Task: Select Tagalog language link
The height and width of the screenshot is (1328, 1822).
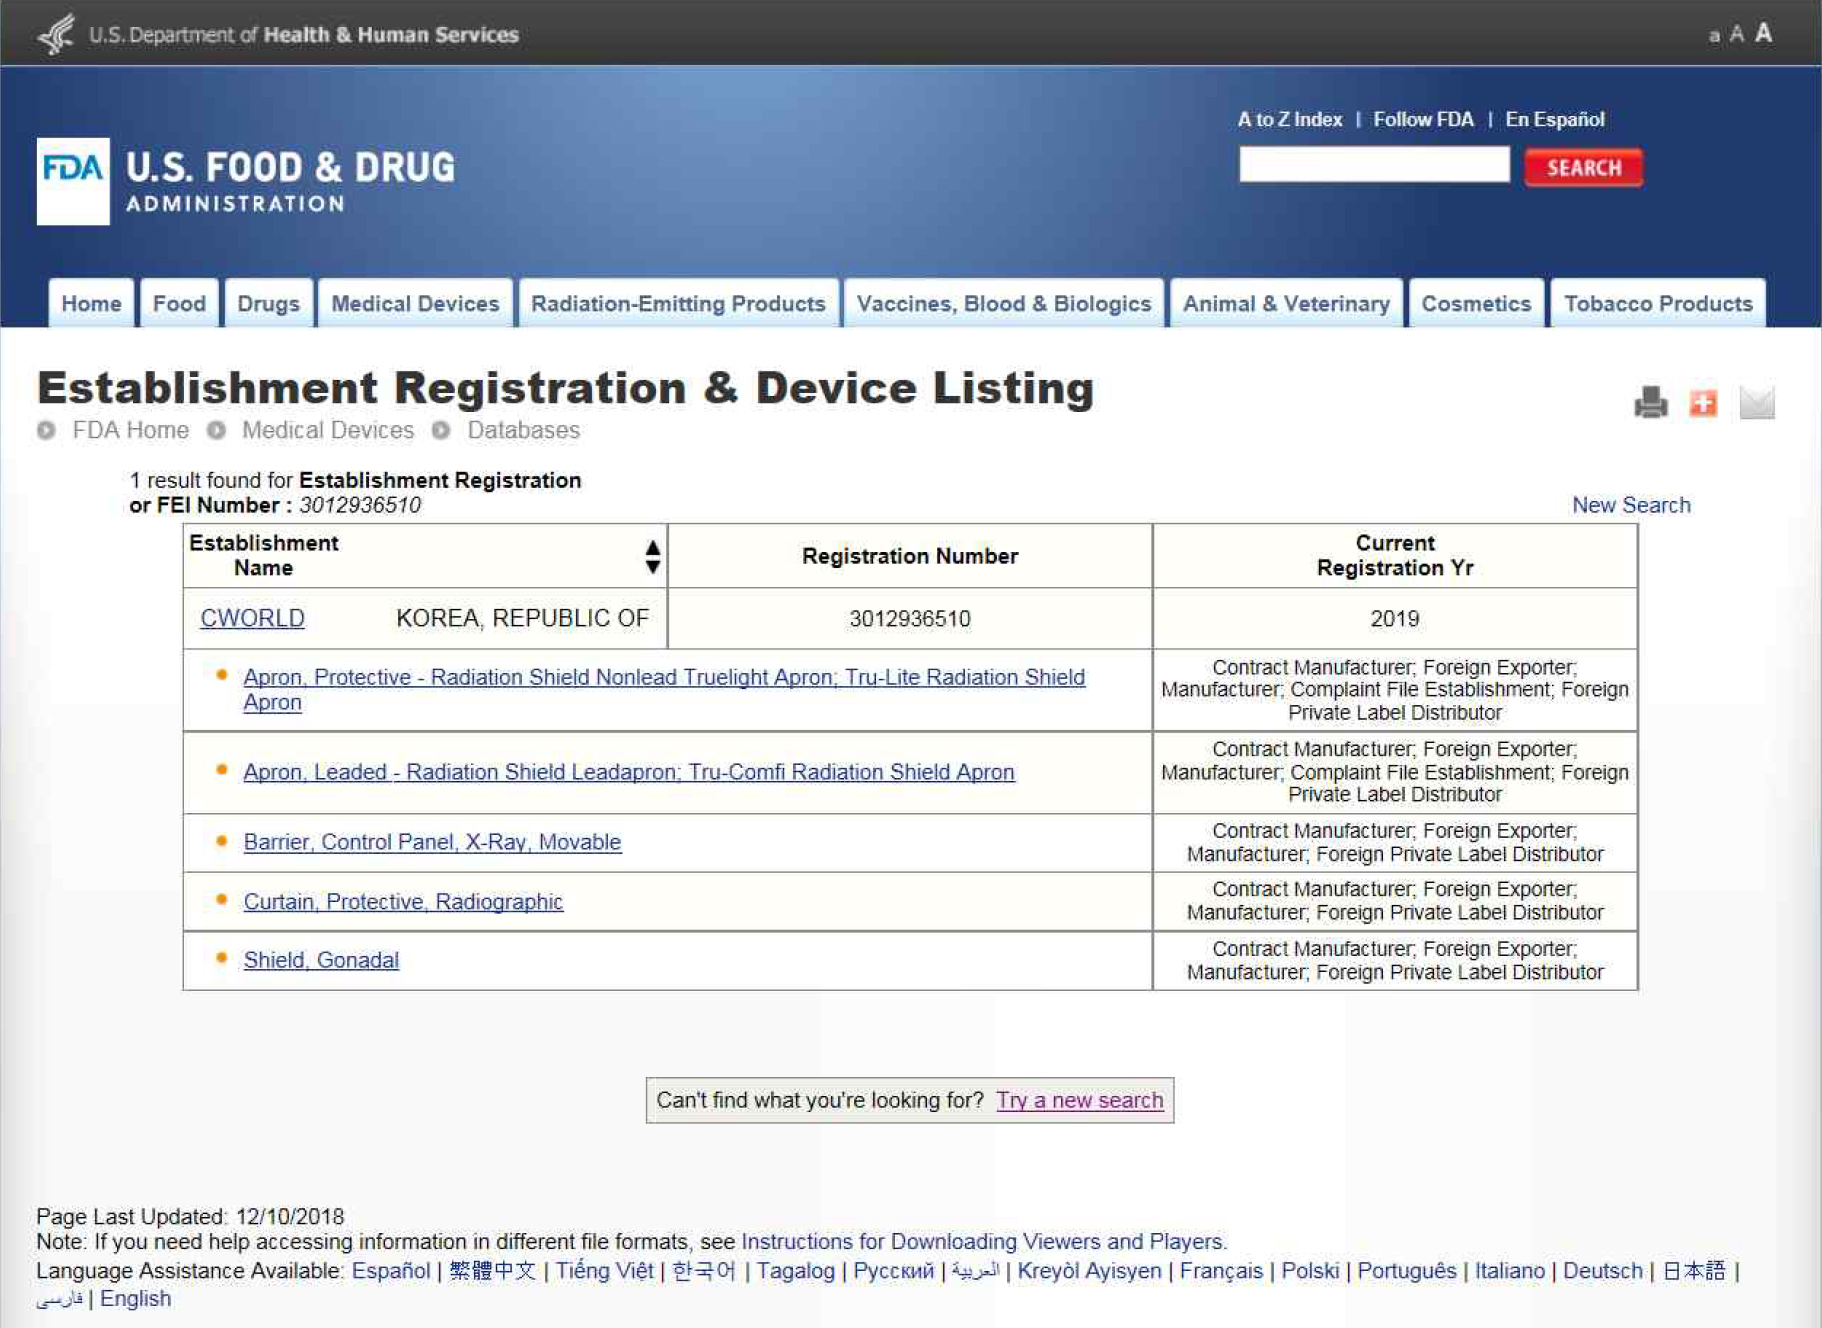Action: (795, 1270)
